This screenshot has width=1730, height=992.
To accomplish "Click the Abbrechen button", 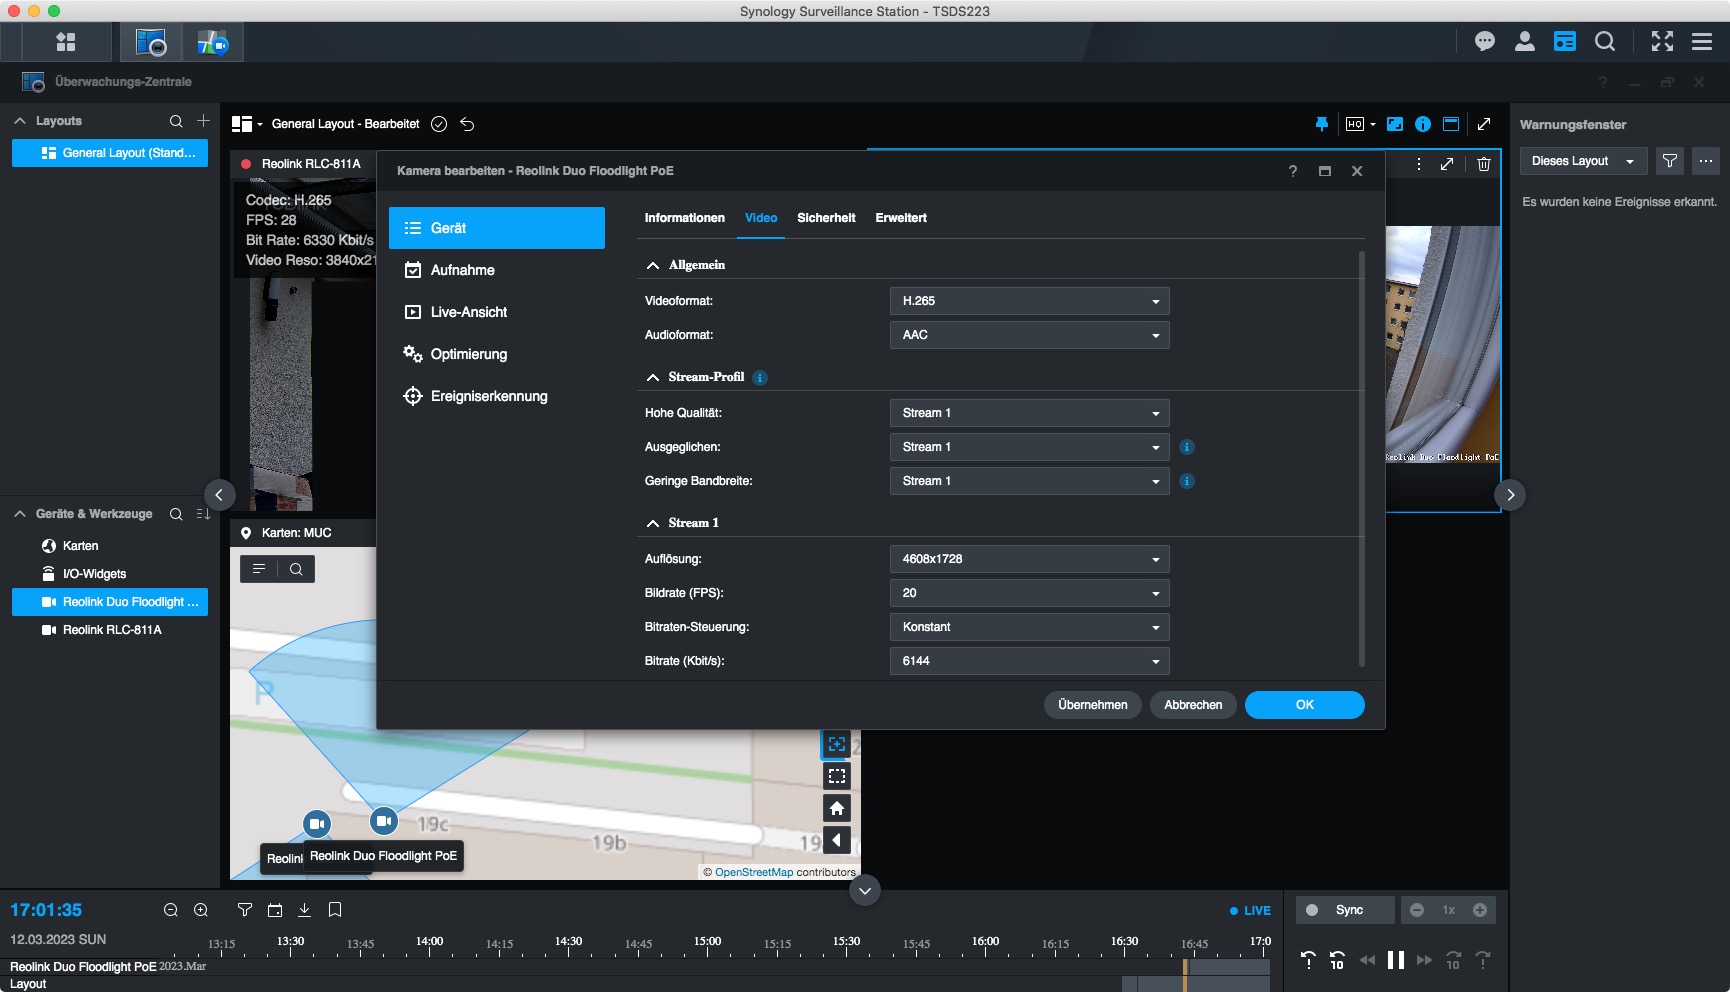I will [1192, 705].
